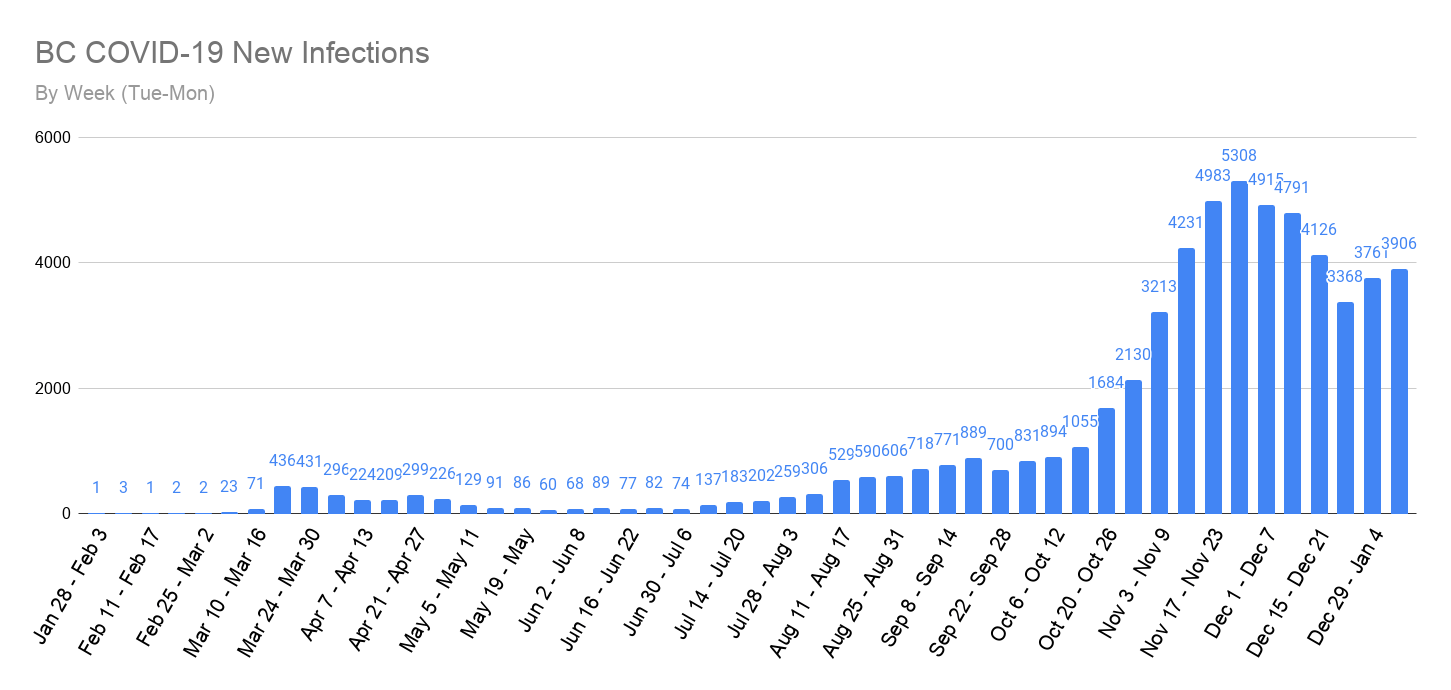Select the bar with value 4983
This screenshot has height=690, width=1451.
tap(1213, 358)
